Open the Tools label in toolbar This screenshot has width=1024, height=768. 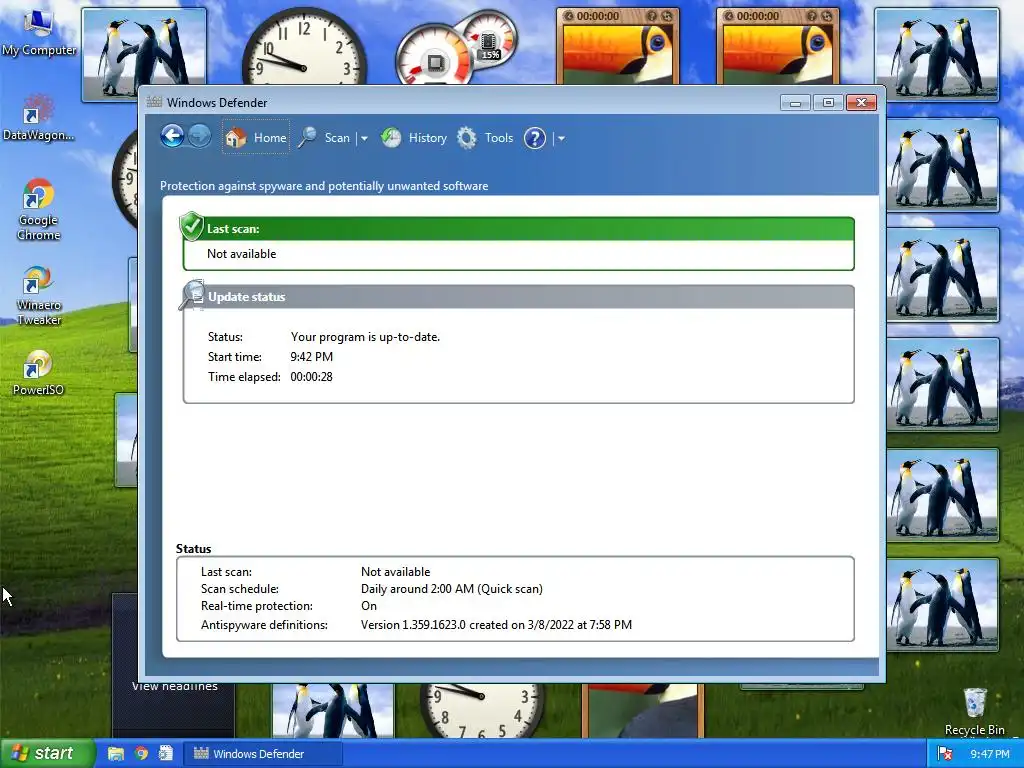point(499,138)
